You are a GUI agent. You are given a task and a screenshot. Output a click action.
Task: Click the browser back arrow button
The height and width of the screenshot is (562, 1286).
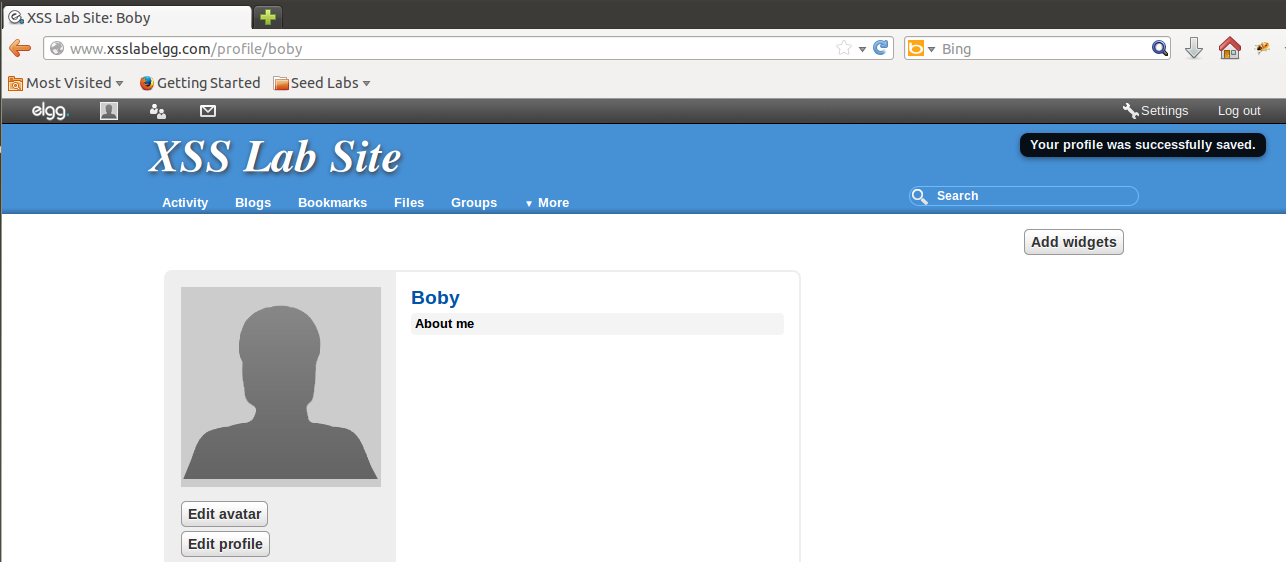(x=20, y=48)
